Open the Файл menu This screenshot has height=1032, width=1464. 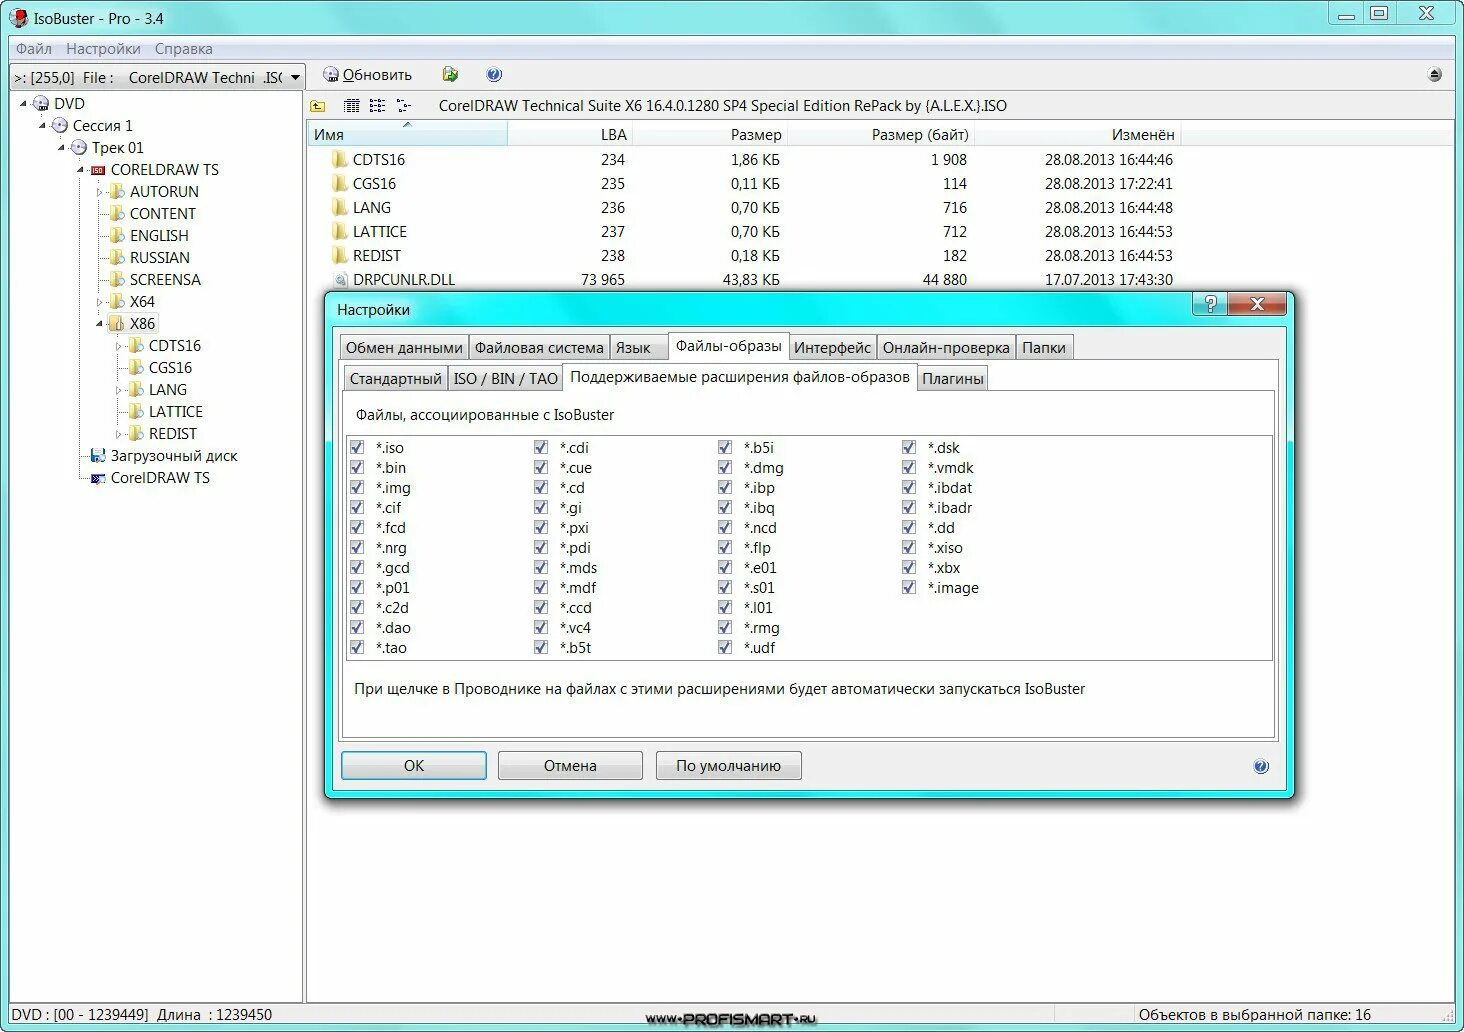[34, 48]
